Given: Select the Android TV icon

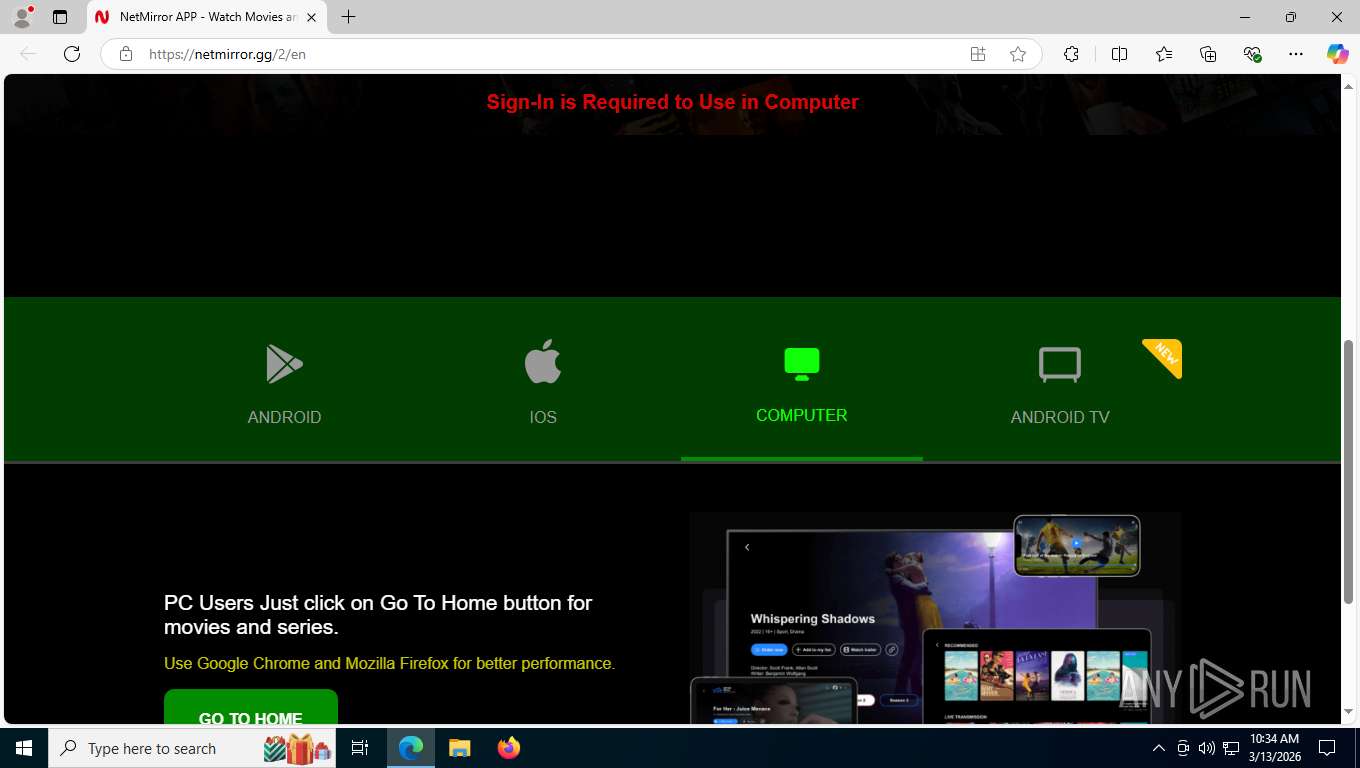Looking at the screenshot, I should [1060, 365].
